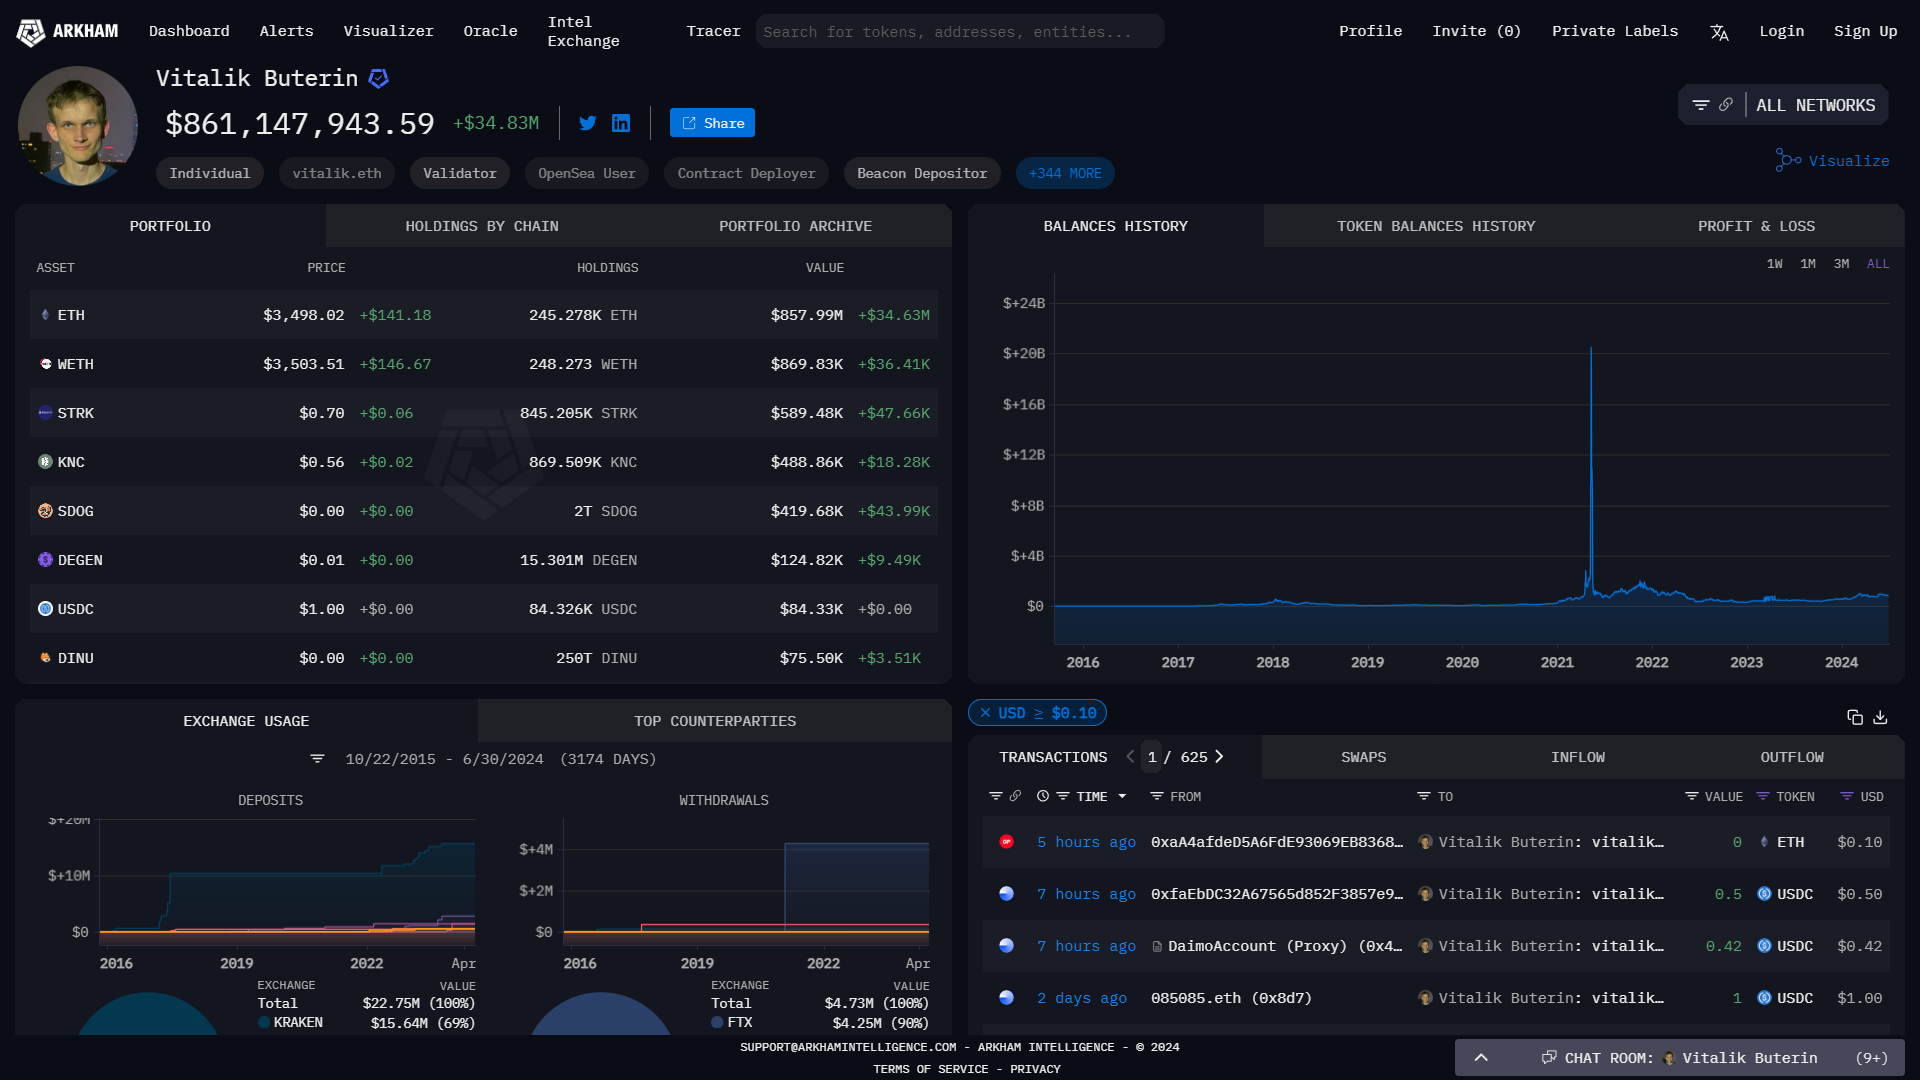Copy transactions using the copy icon
1920x1080 pixels.
pyautogui.click(x=1855, y=717)
